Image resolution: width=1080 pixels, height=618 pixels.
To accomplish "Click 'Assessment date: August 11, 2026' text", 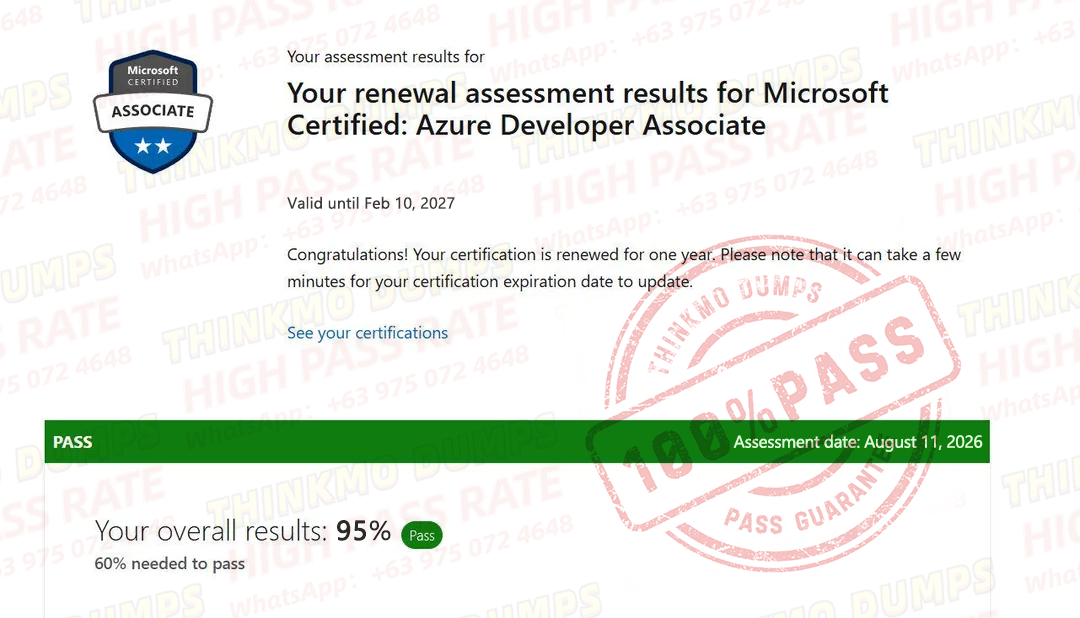I will 858,442.
